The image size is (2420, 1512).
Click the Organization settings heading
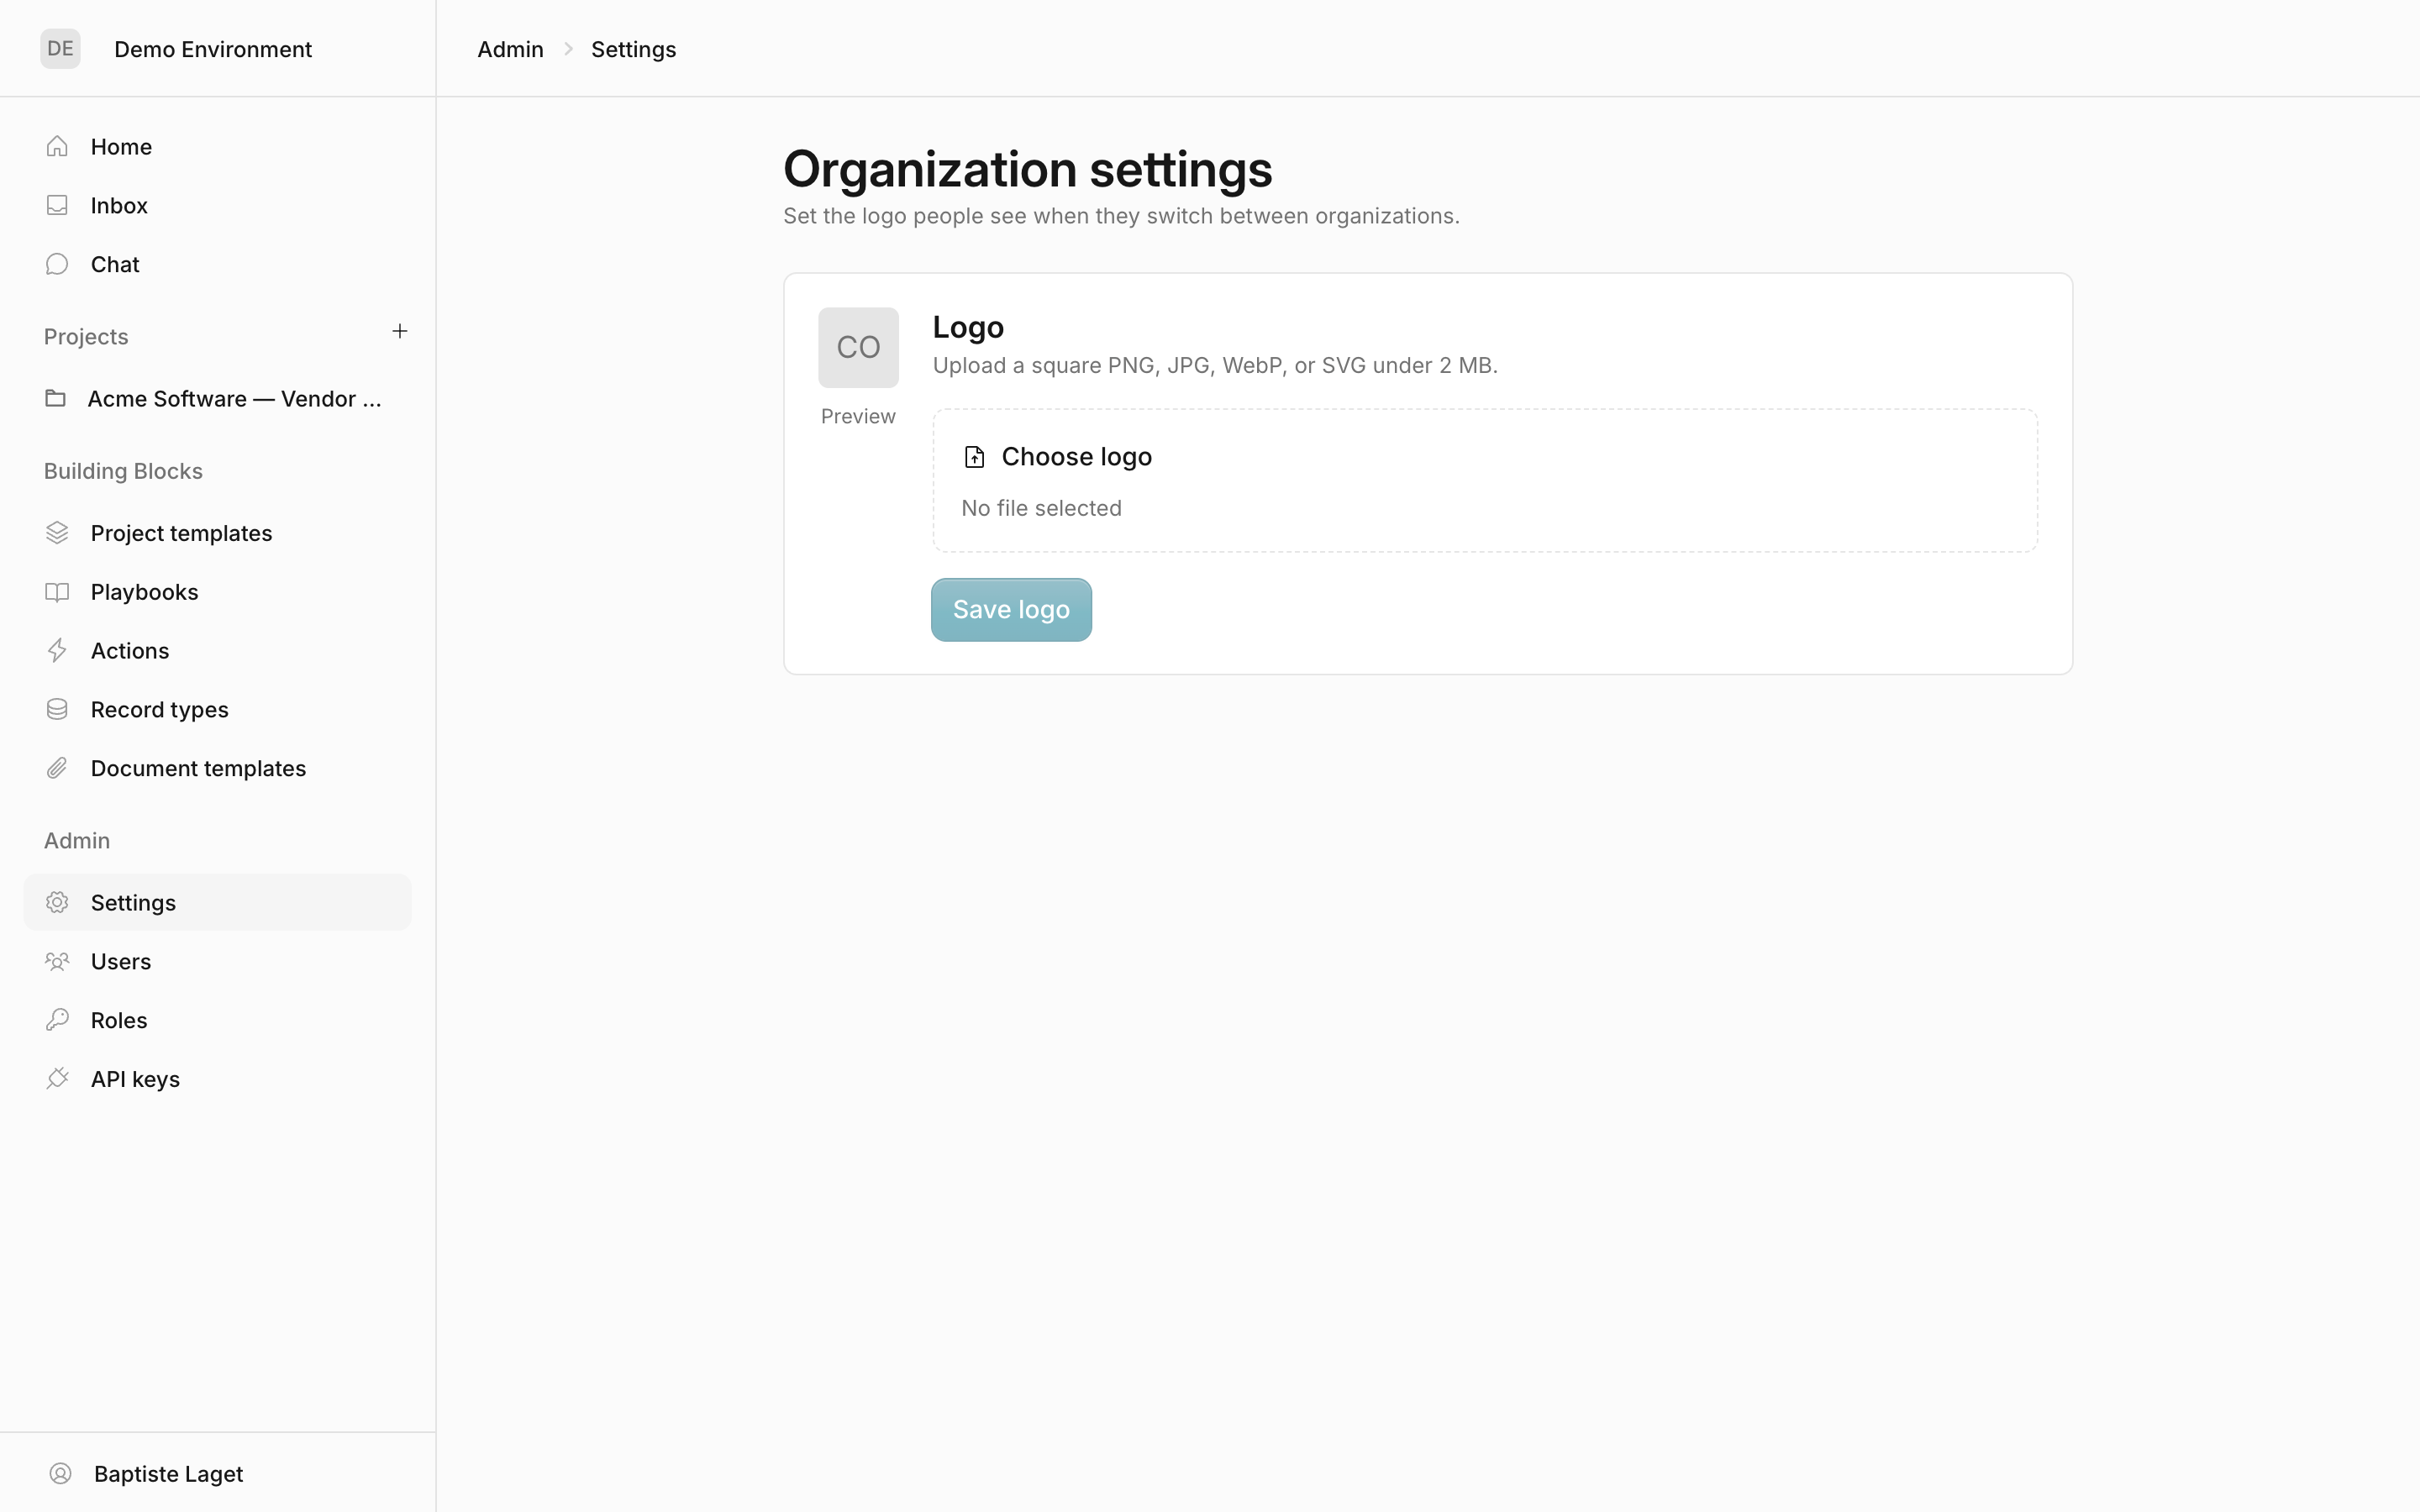point(1027,169)
